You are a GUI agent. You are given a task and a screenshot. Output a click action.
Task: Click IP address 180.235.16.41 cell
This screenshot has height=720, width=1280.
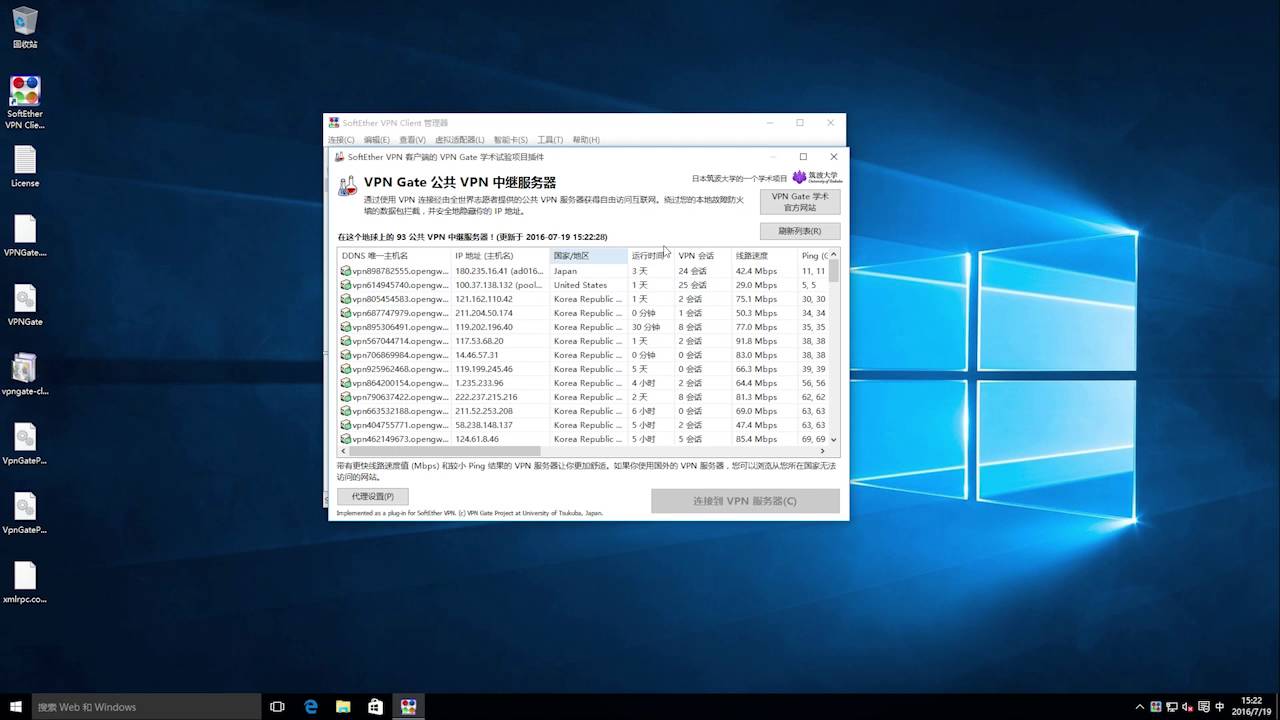(499, 271)
